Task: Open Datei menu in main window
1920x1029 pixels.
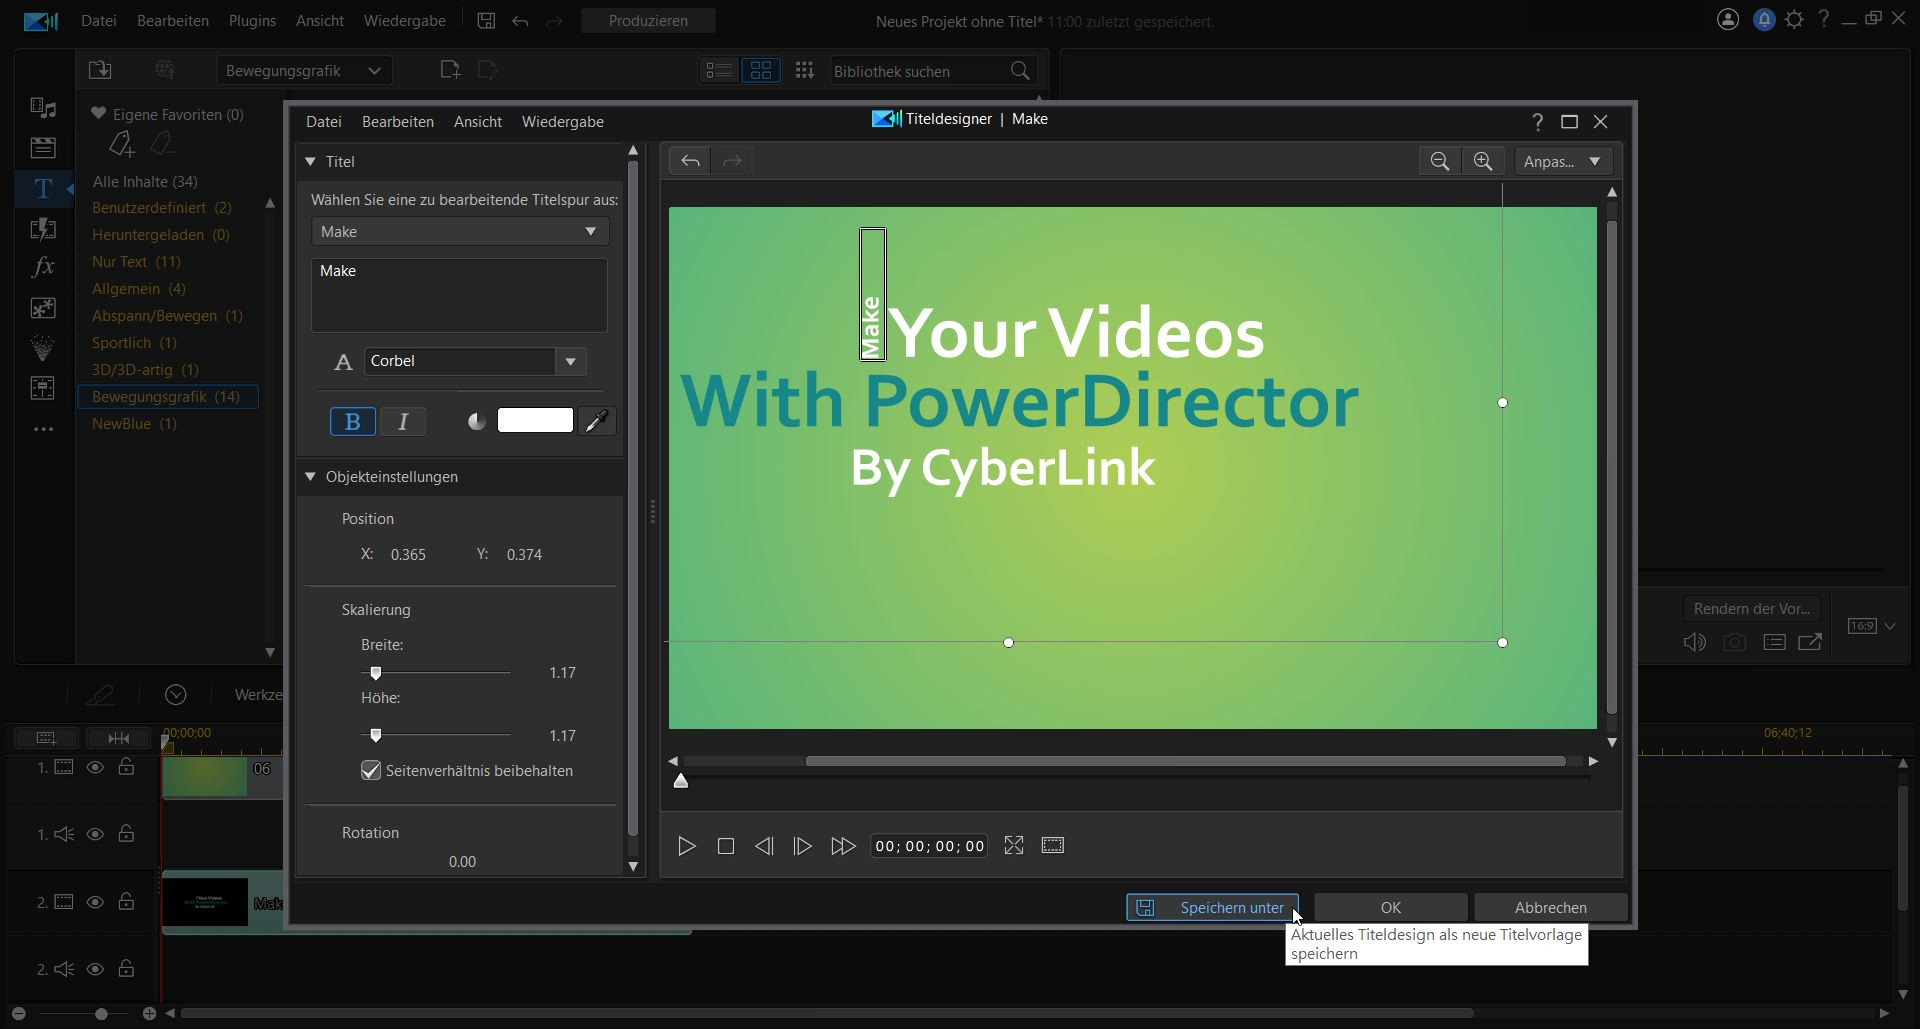Action: (x=99, y=20)
